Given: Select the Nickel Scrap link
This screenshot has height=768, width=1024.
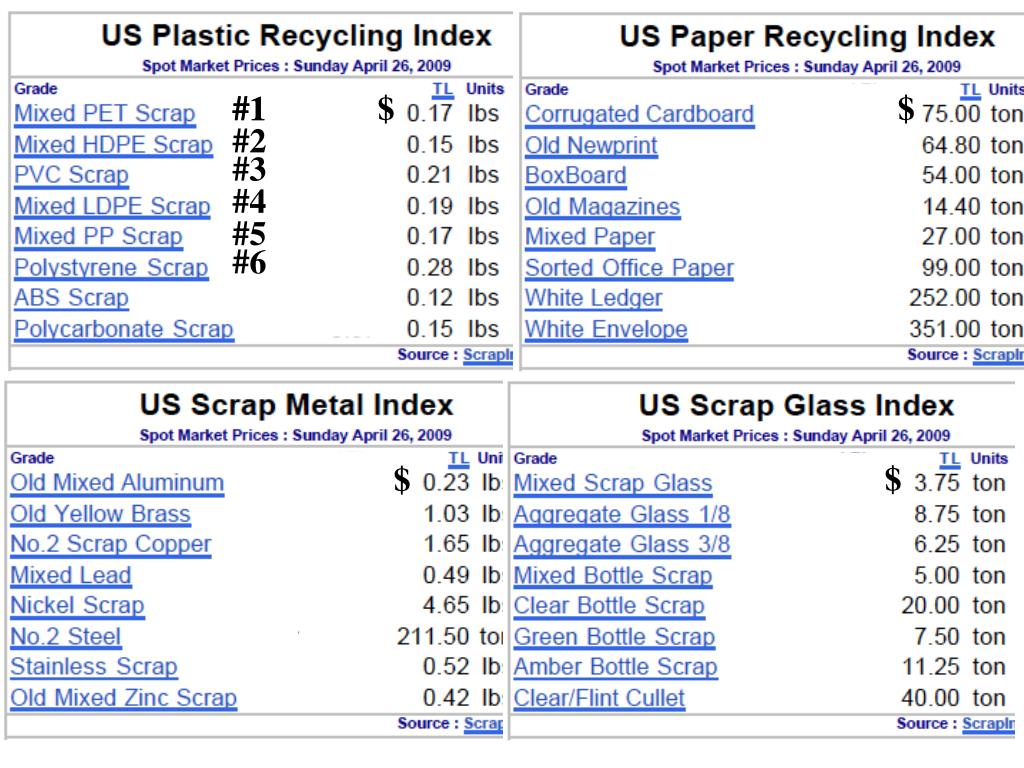Looking at the screenshot, I should coord(77,605).
